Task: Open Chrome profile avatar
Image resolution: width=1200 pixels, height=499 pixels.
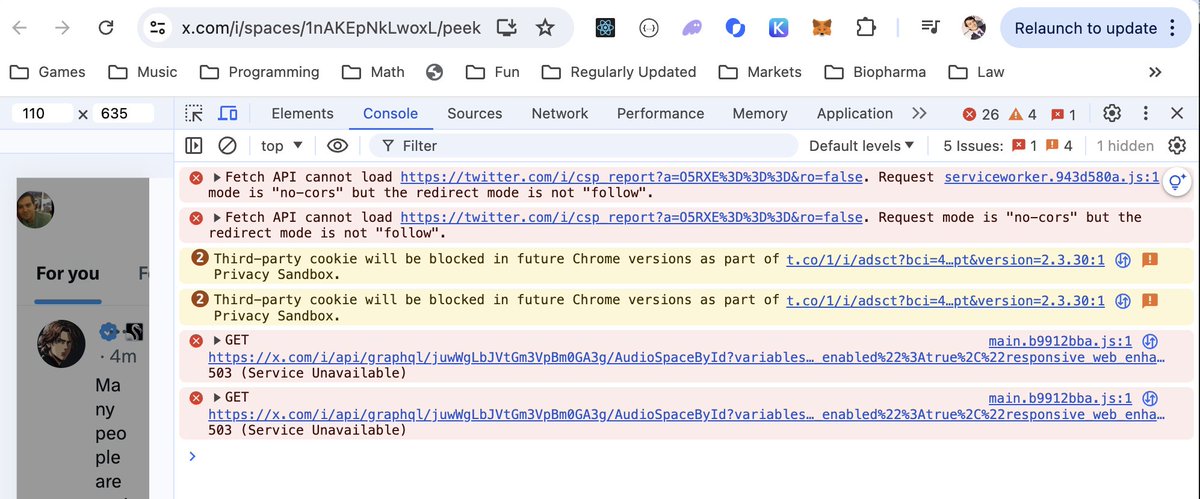Action: pos(974,28)
